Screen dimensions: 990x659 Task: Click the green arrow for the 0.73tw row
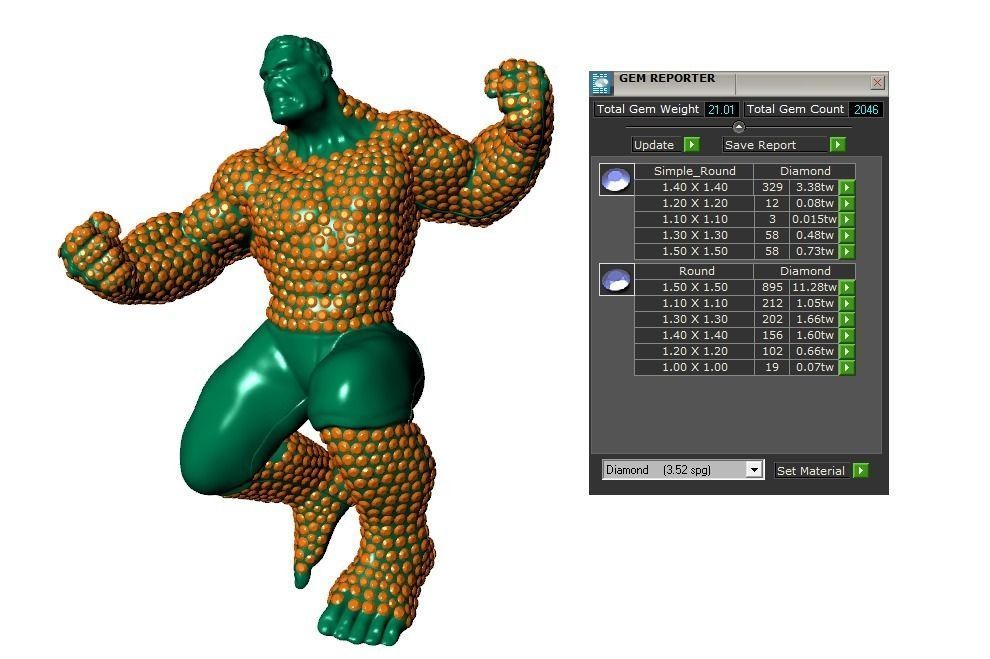click(x=847, y=251)
